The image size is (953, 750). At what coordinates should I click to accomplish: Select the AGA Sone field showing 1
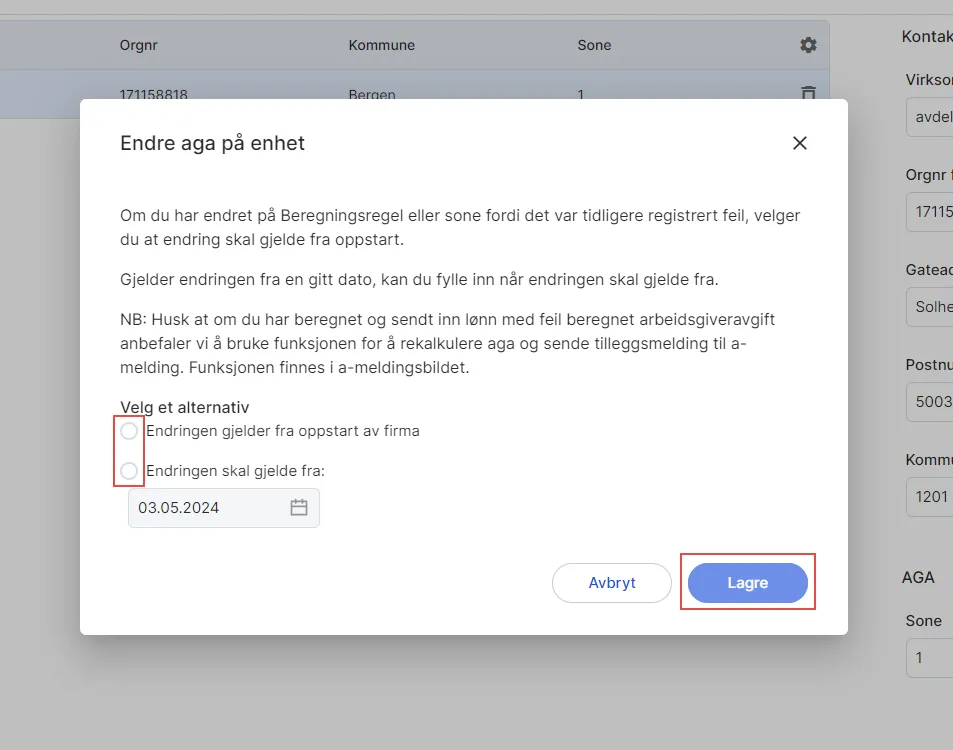tap(930, 658)
